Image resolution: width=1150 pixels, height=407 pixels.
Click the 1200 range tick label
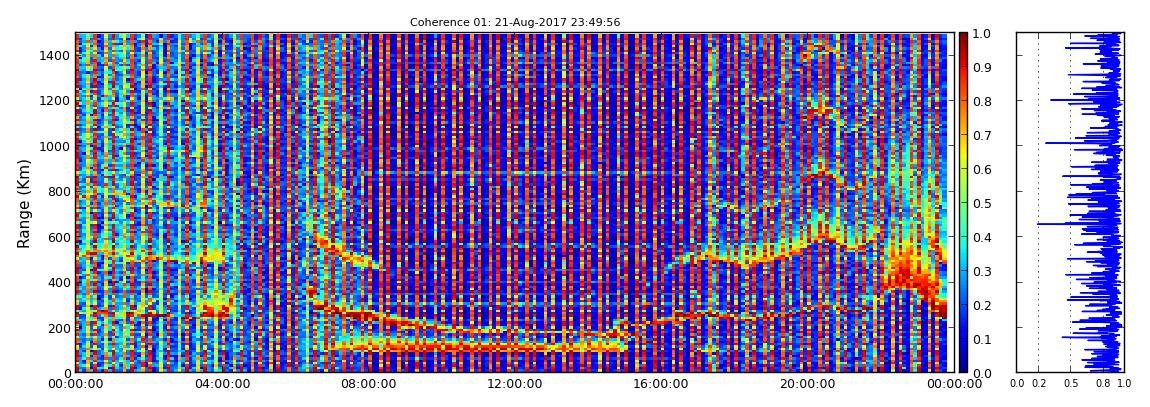coord(56,101)
